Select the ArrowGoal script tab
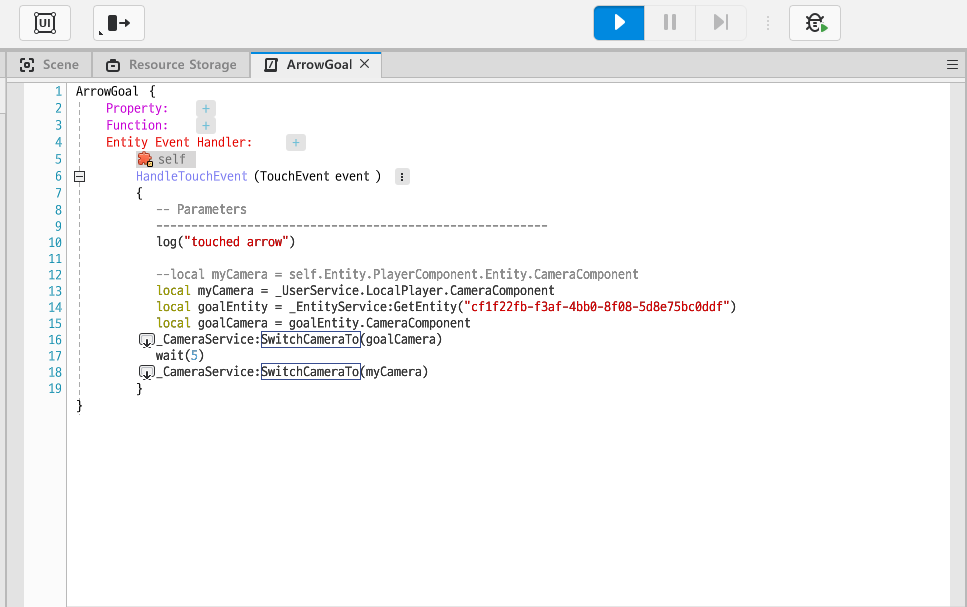Viewport: 967px width, 607px height. point(316,65)
